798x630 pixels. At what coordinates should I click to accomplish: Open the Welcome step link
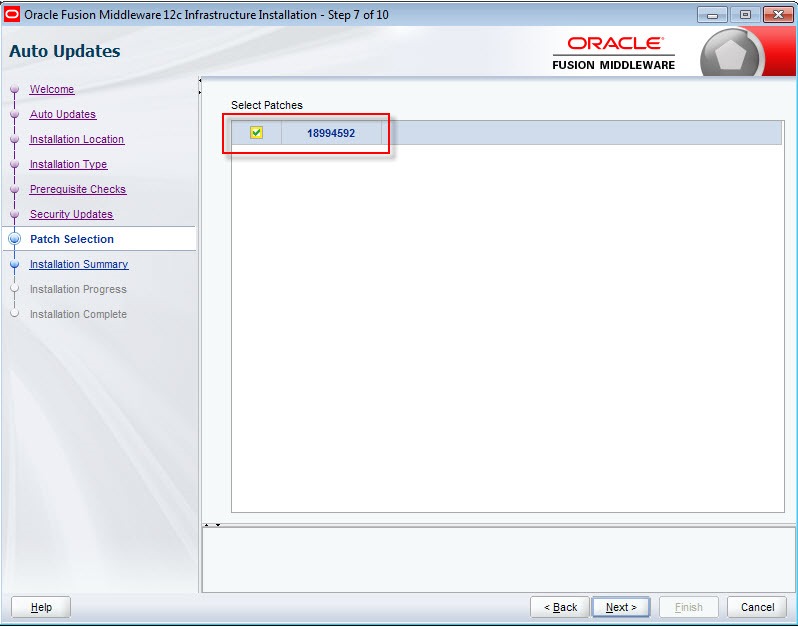pos(52,89)
